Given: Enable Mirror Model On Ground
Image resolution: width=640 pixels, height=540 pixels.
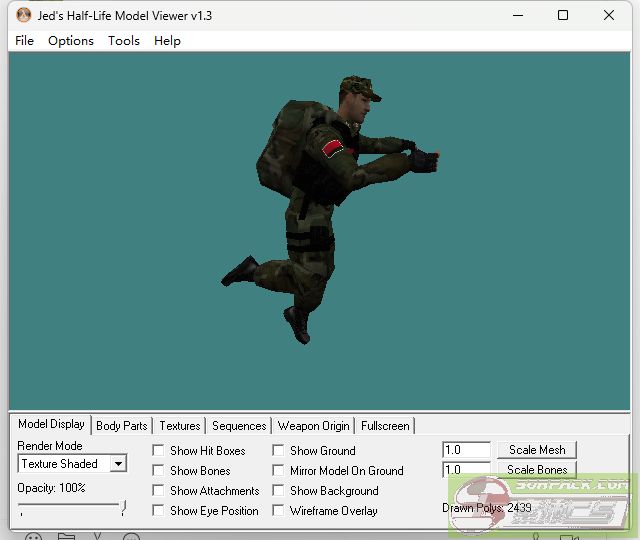Looking at the screenshot, I should pyautogui.click(x=278, y=471).
